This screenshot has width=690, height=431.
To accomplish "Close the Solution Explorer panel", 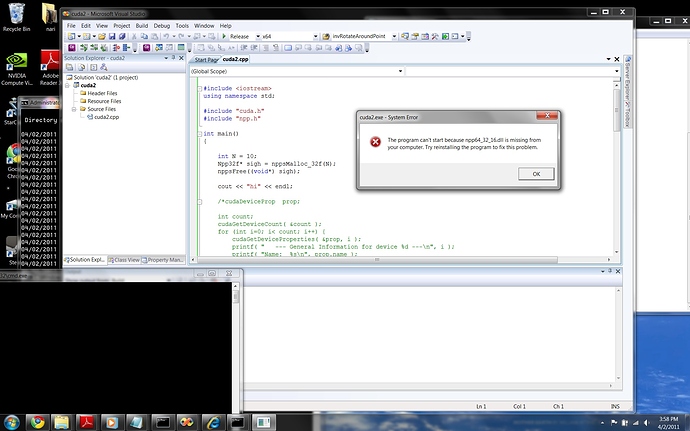I will (181, 58).
